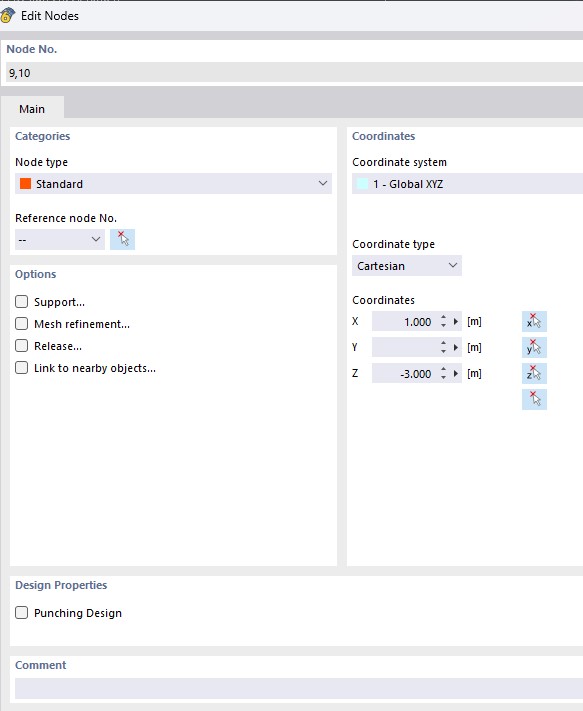Expand the Reference node No. dropdown
This screenshot has height=711, width=583.
(60, 239)
